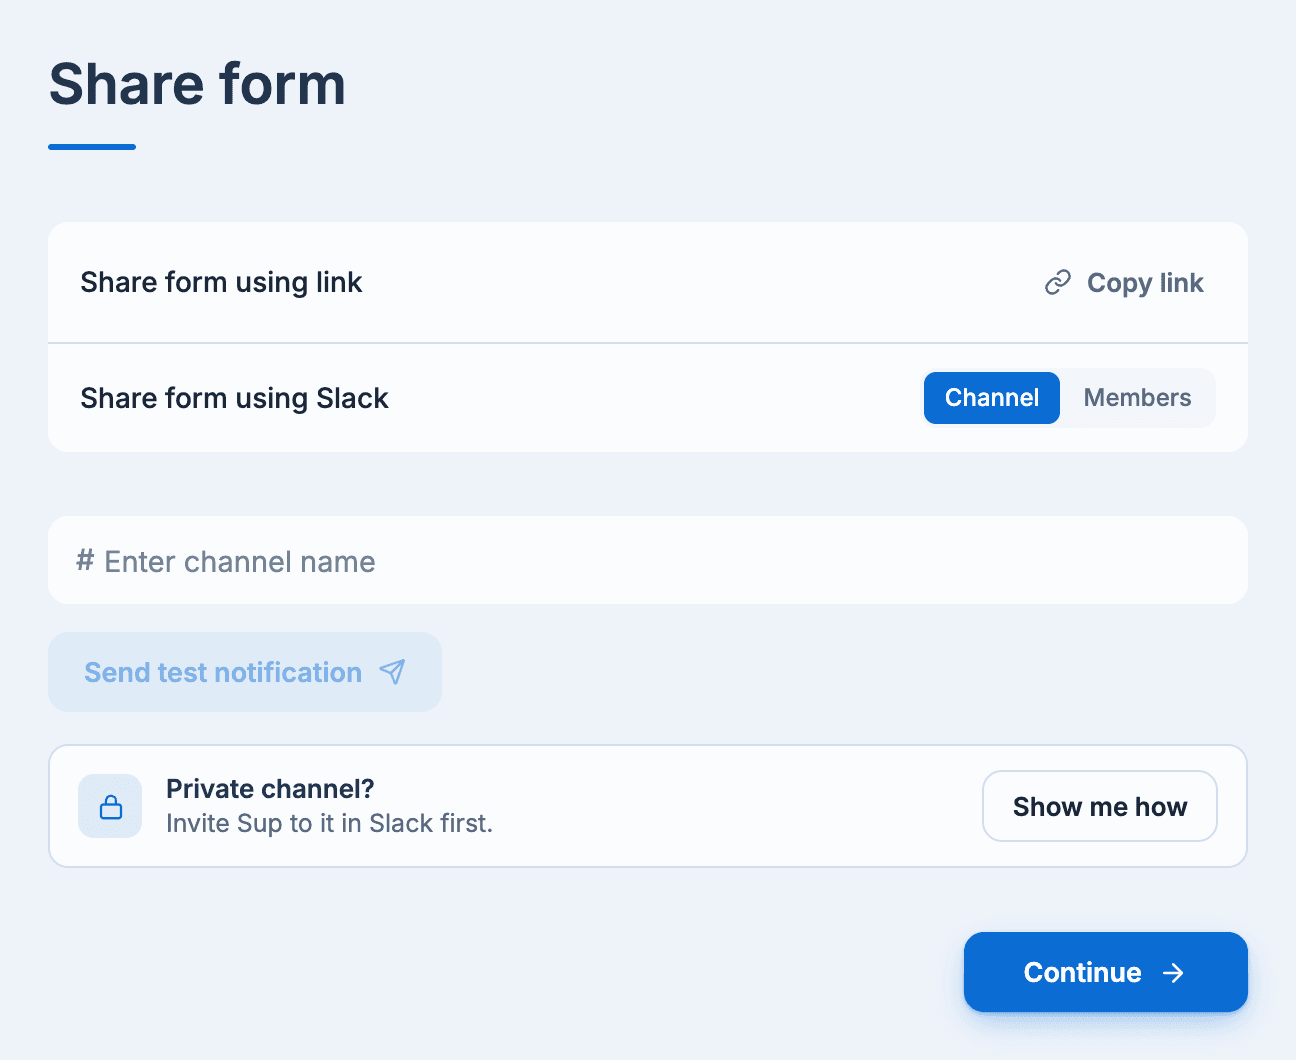Click the hash symbol in channel field
The height and width of the screenshot is (1060, 1296).
(x=86, y=560)
